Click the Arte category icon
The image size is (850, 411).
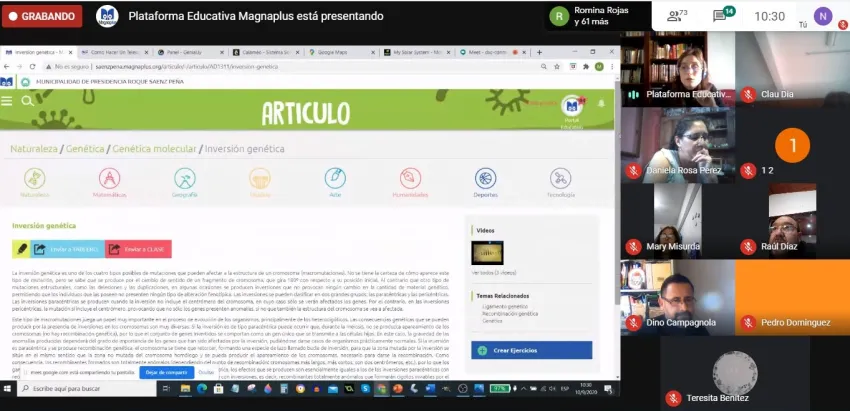[335, 178]
